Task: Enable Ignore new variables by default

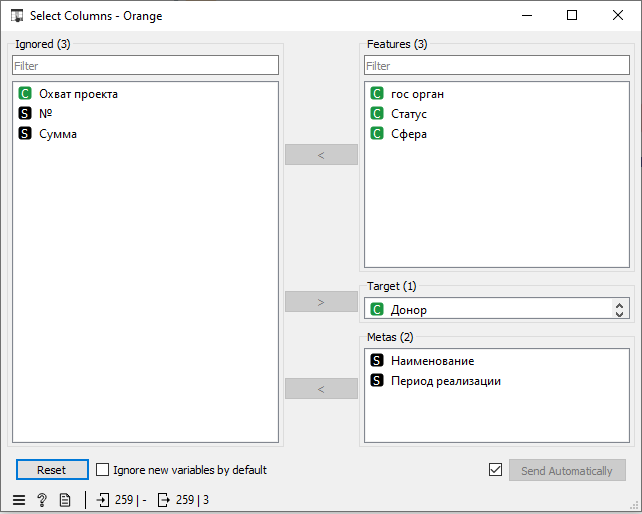Action: [102, 470]
